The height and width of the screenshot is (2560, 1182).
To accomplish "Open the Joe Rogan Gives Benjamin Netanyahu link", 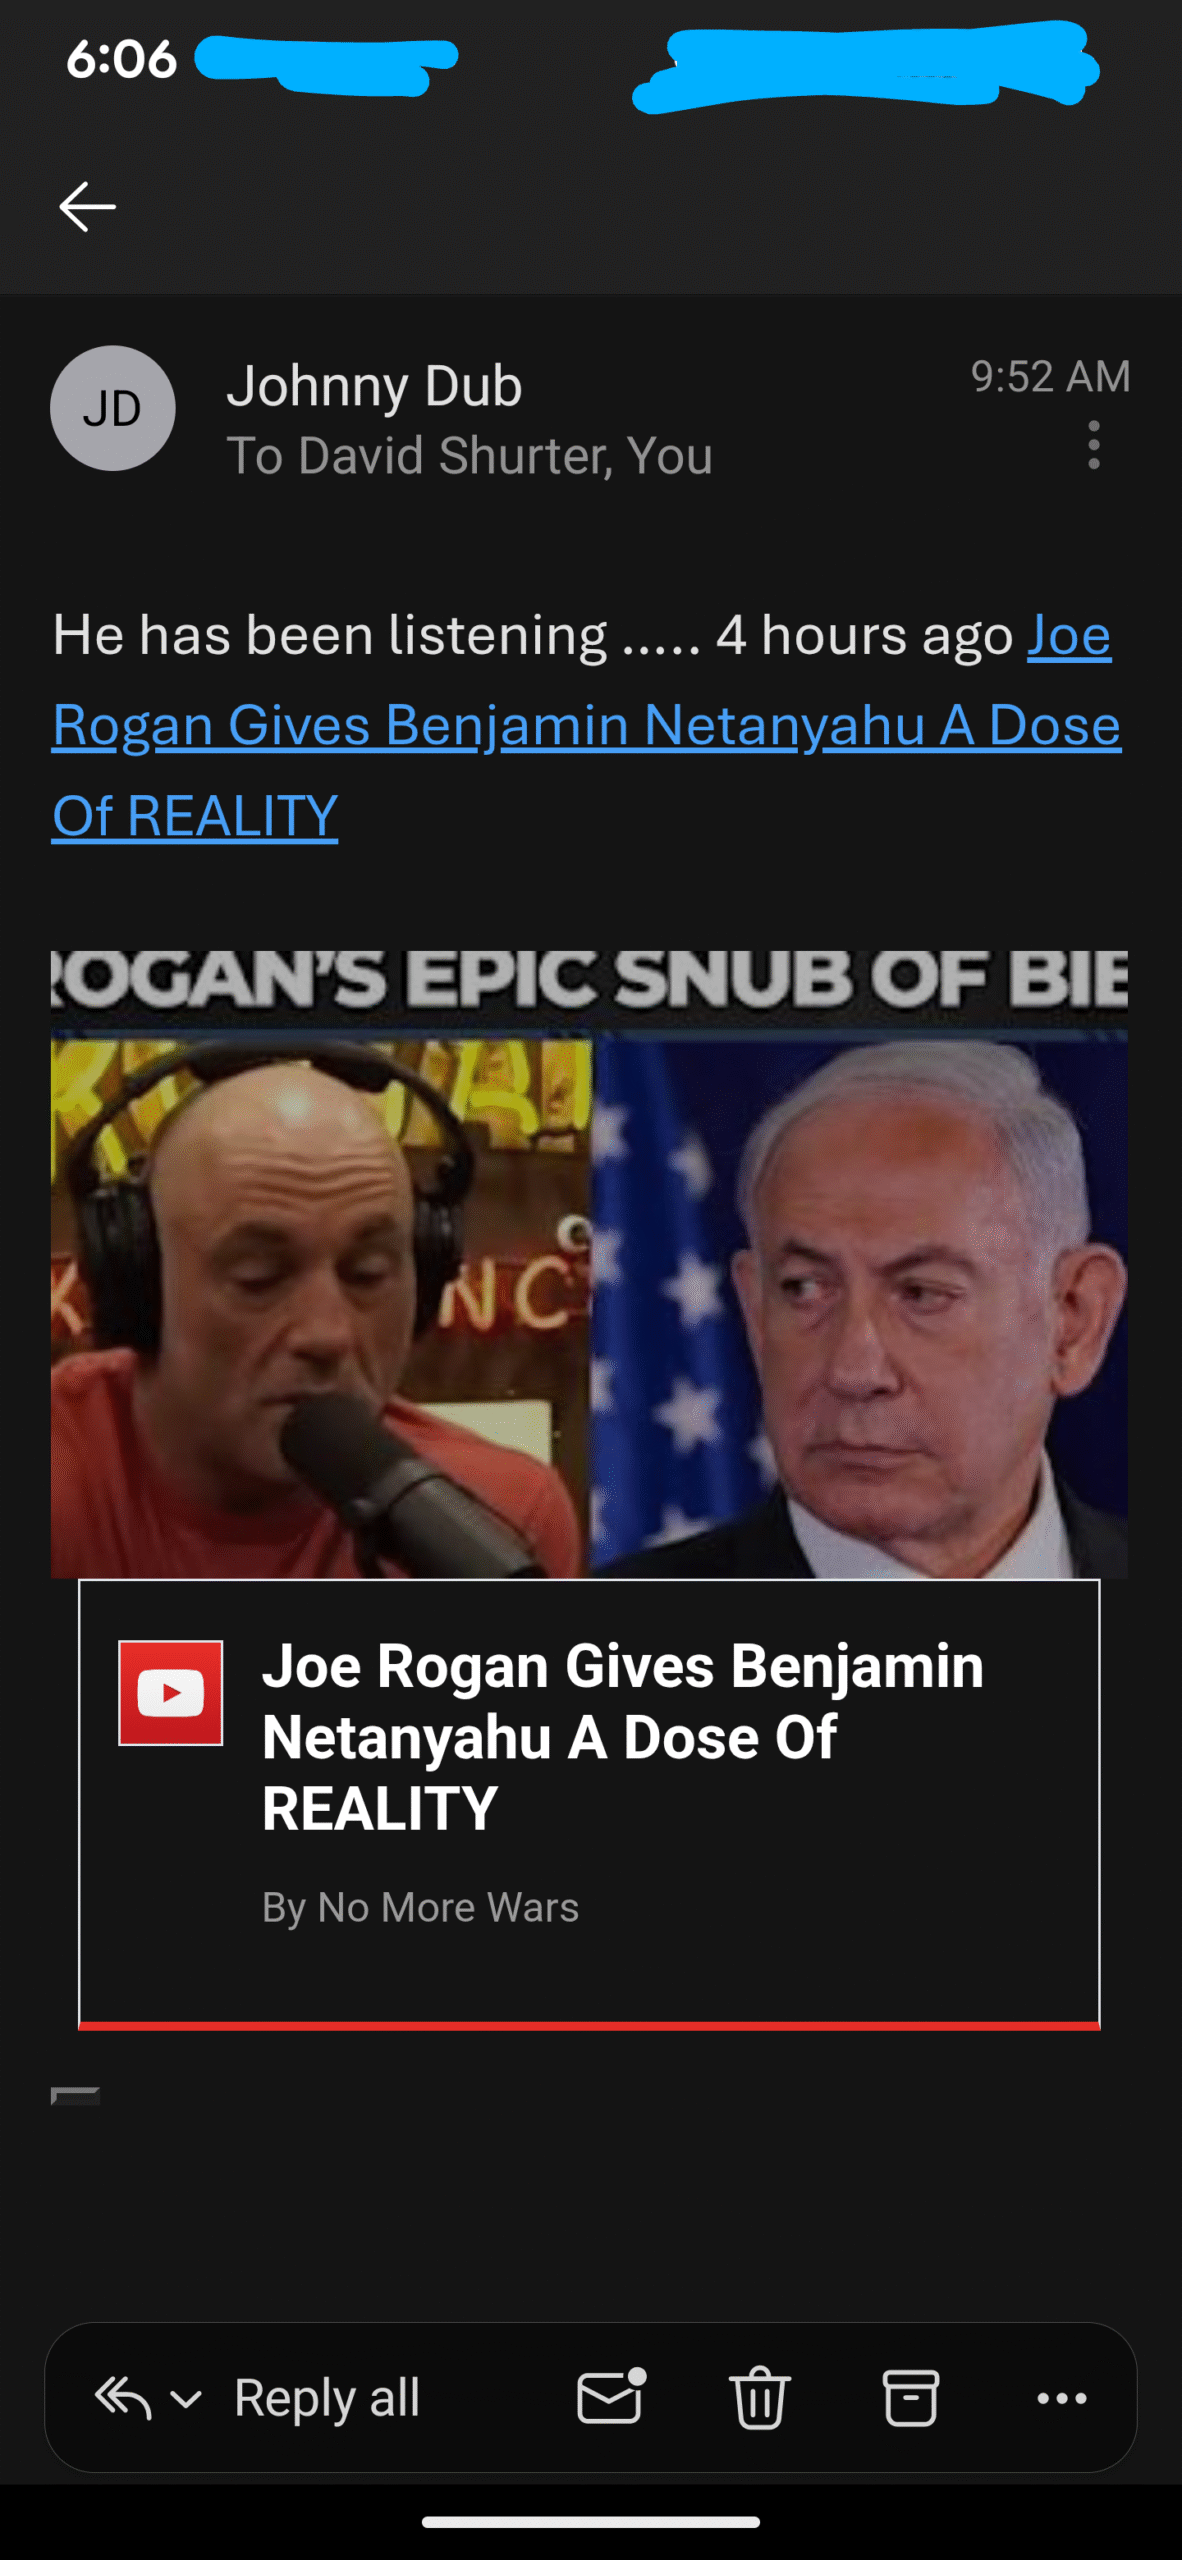I will pyautogui.click(x=586, y=725).
